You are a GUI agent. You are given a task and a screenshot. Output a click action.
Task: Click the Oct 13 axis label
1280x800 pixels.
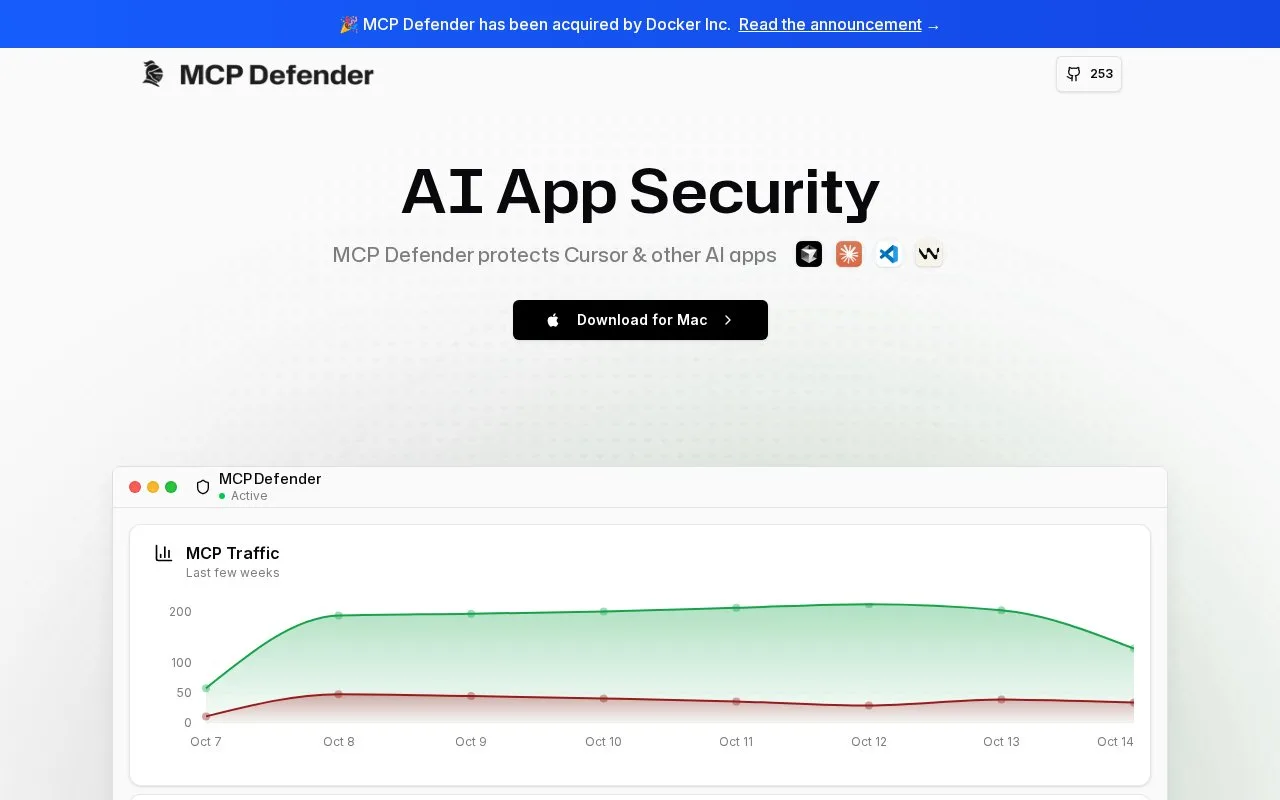tap(1001, 742)
